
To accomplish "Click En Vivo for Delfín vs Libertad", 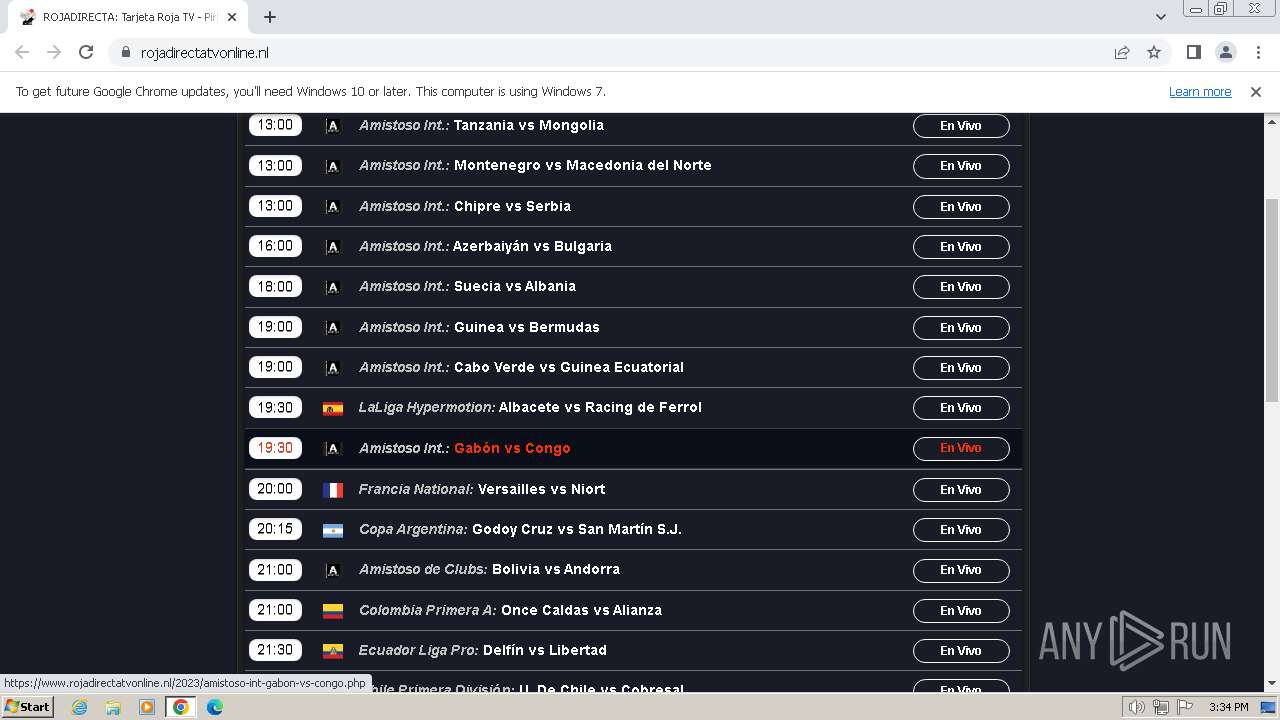I will tap(961, 651).
